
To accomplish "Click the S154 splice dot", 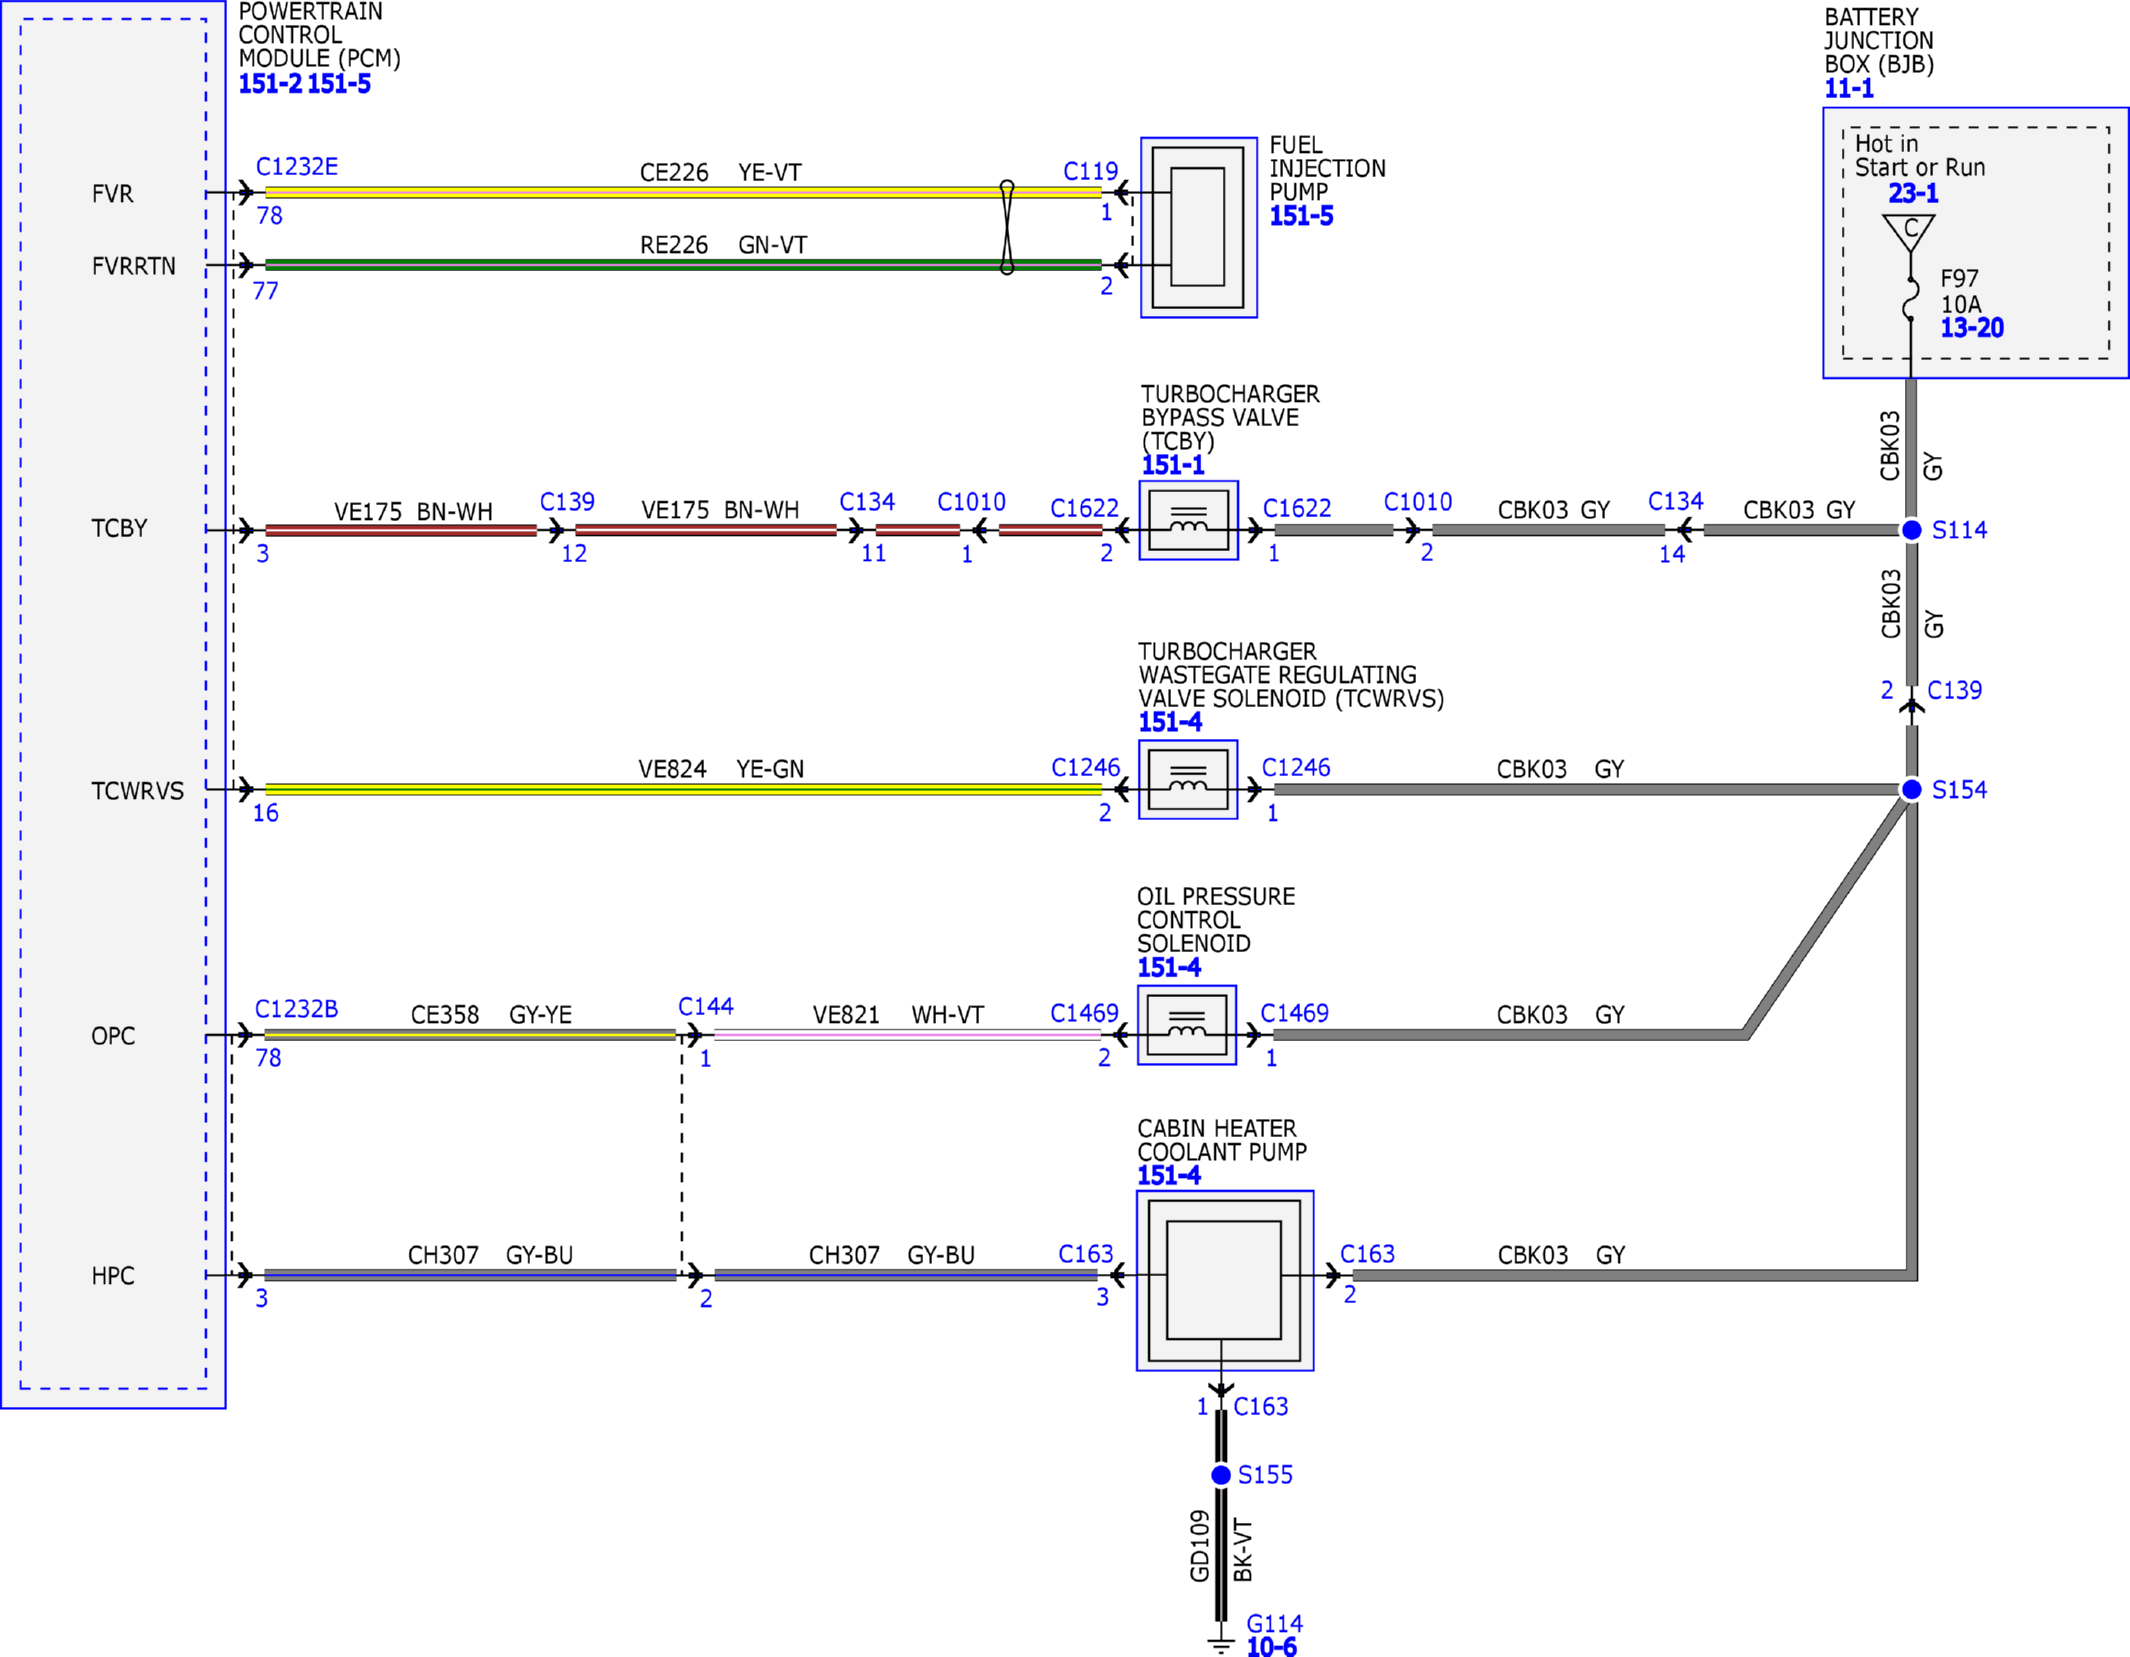I will click(1911, 790).
